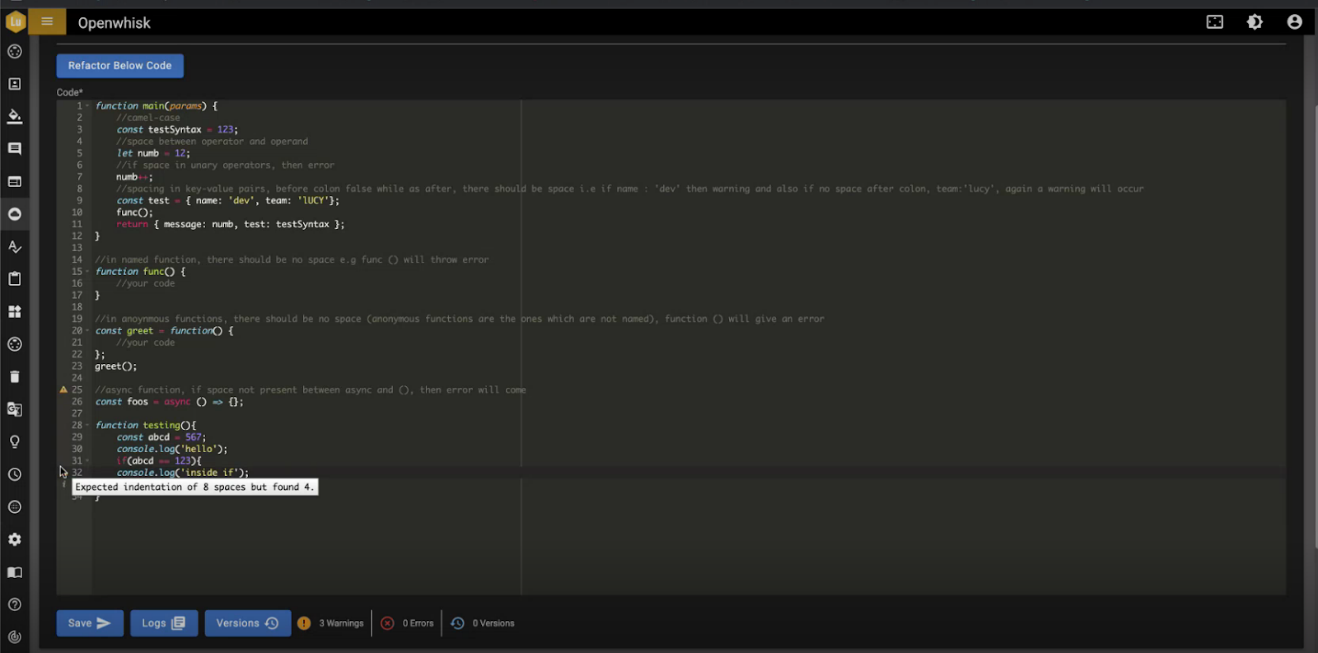Screen dimensions: 1318x653
Task: Open the clipboard sidebar icon
Action: click(15, 279)
